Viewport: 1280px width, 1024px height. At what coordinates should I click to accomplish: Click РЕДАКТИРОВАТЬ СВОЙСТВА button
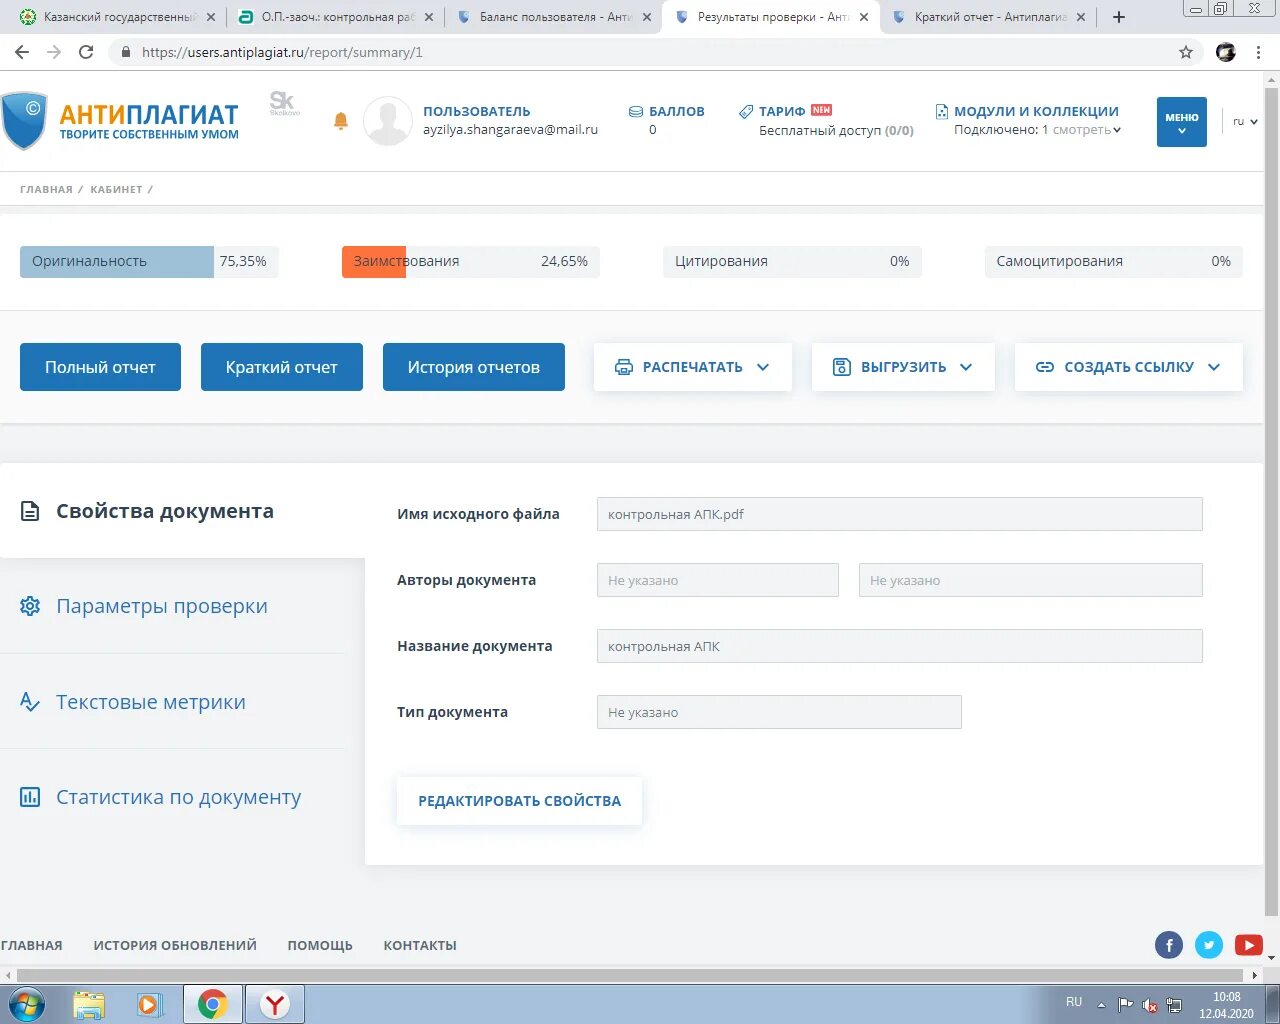(x=519, y=801)
